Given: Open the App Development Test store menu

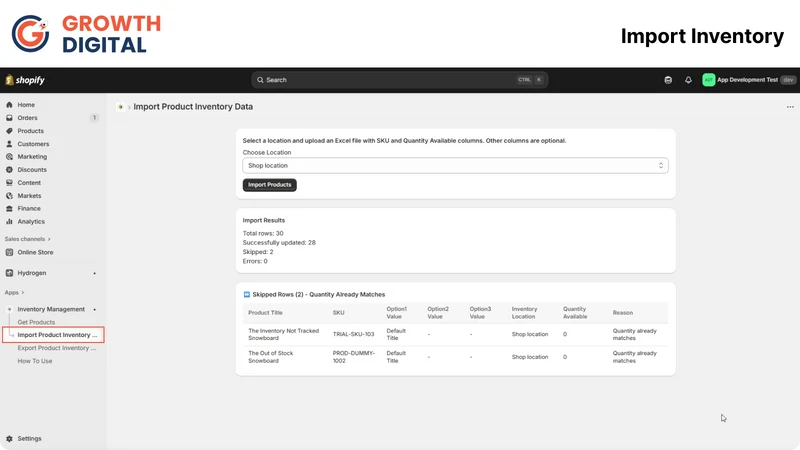Looking at the screenshot, I should click(748, 80).
